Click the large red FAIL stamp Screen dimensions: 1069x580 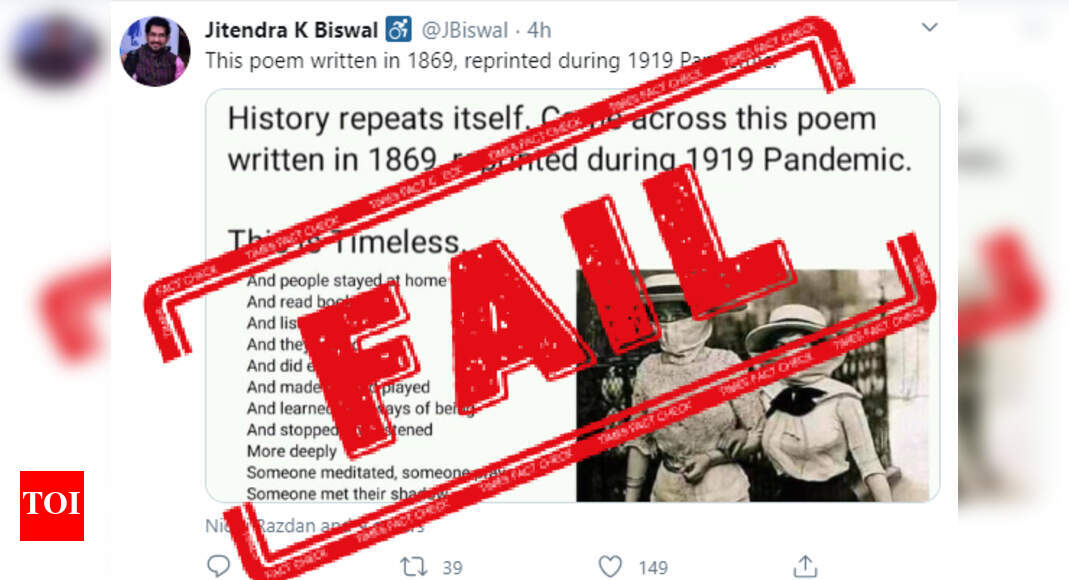tap(545, 310)
